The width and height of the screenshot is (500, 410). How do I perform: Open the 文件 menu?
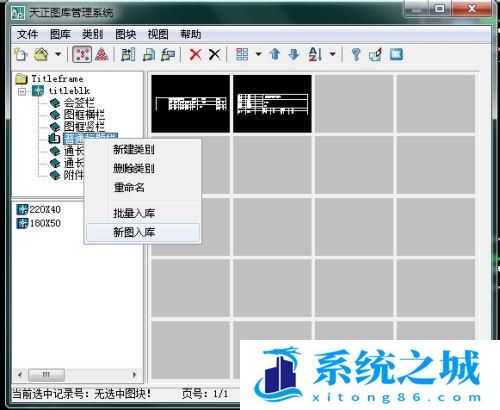tap(27, 34)
